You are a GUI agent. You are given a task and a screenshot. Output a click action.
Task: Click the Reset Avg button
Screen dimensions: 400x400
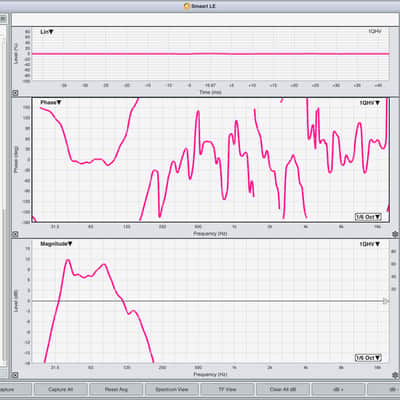pyautogui.click(x=116, y=389)
